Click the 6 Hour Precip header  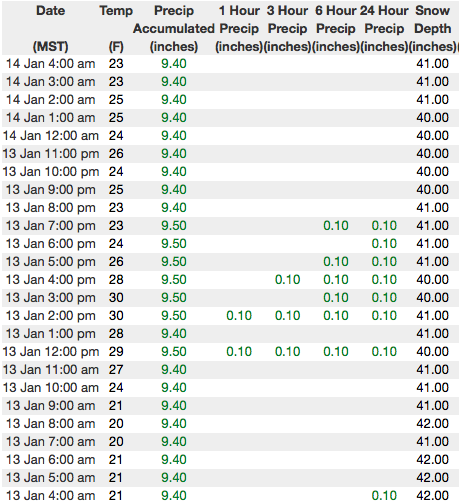tap(336, 28)
